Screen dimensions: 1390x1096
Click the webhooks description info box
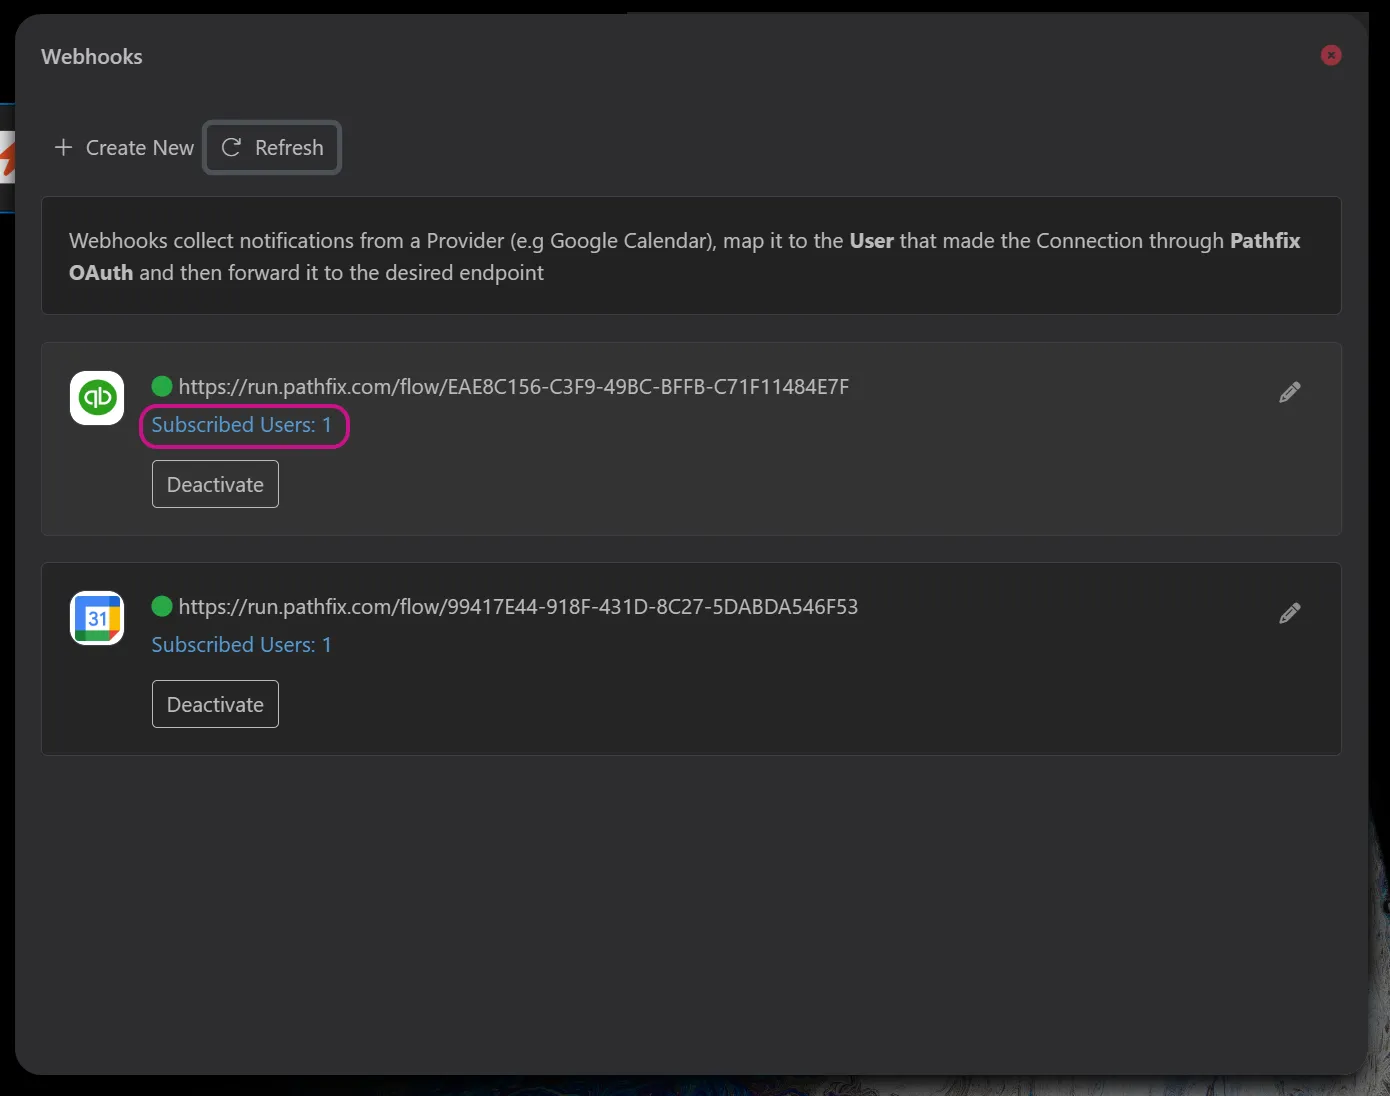(x=691, y=256)
